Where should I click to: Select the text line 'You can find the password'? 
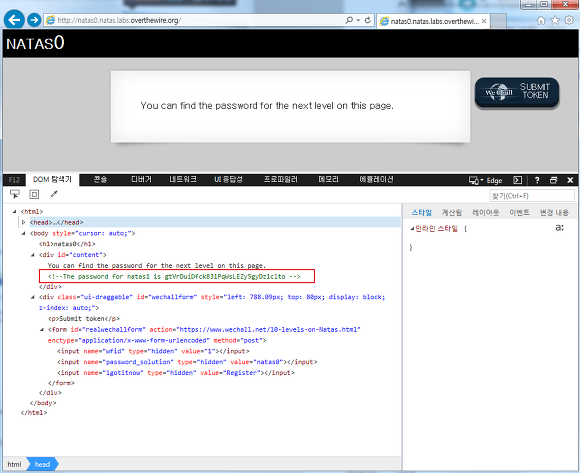157,266
